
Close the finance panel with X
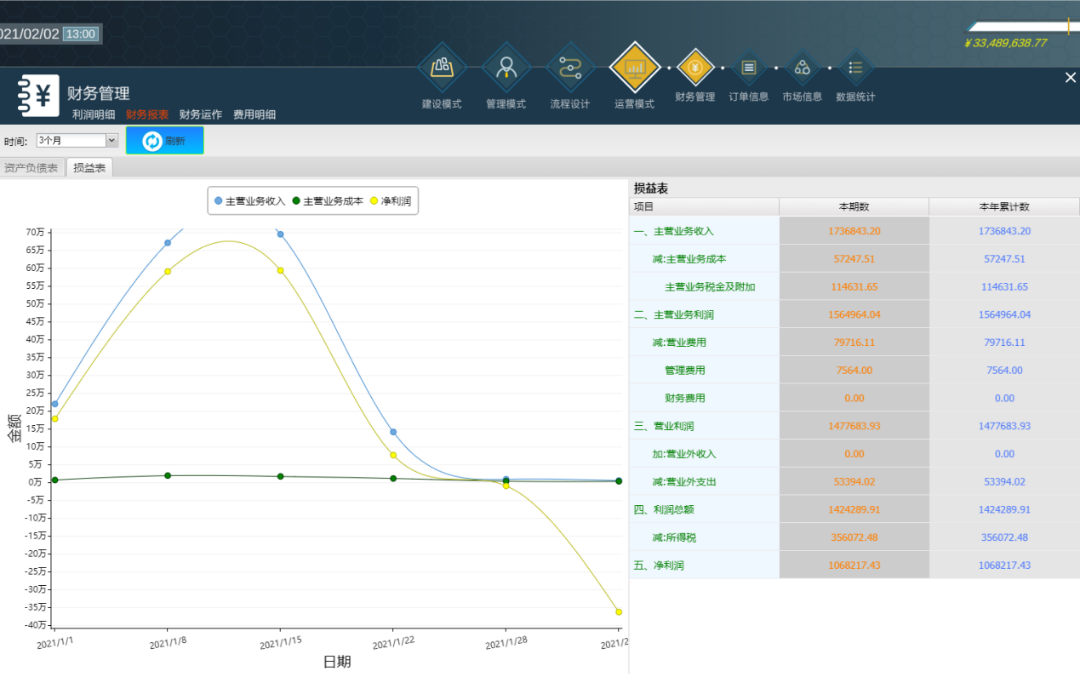(x=1070, y=78)
